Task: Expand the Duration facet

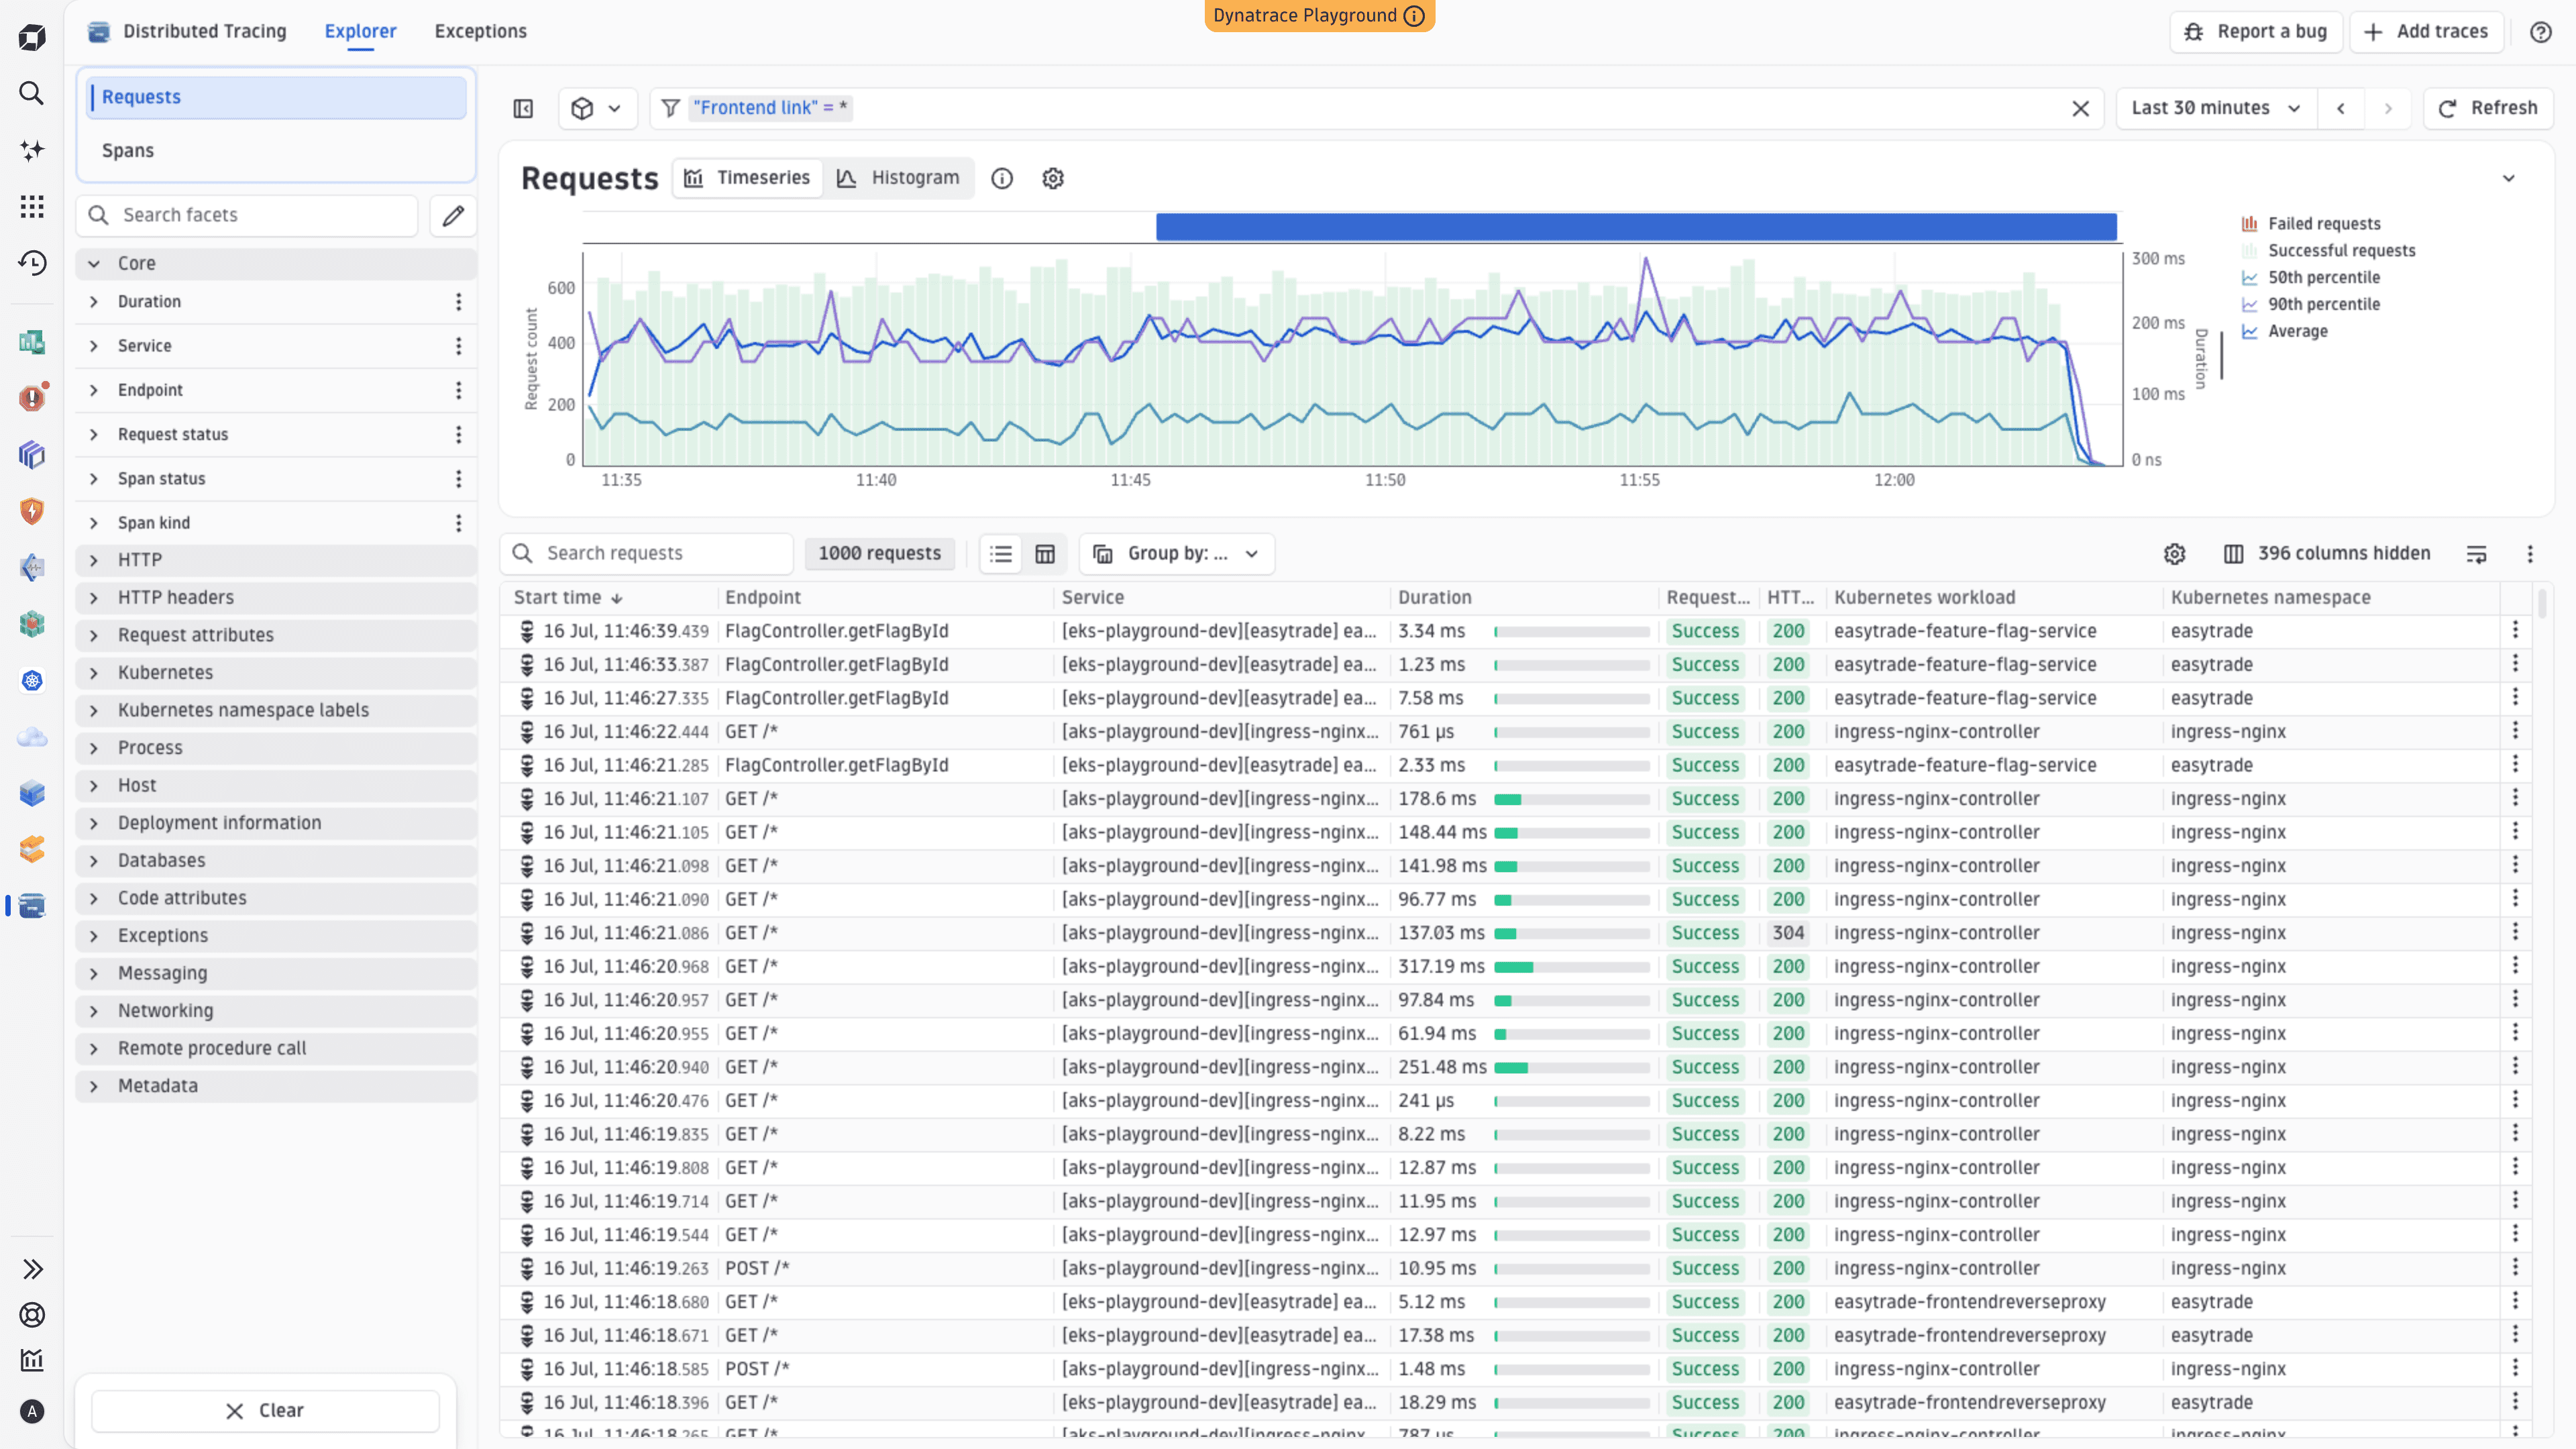Action: 94,302
